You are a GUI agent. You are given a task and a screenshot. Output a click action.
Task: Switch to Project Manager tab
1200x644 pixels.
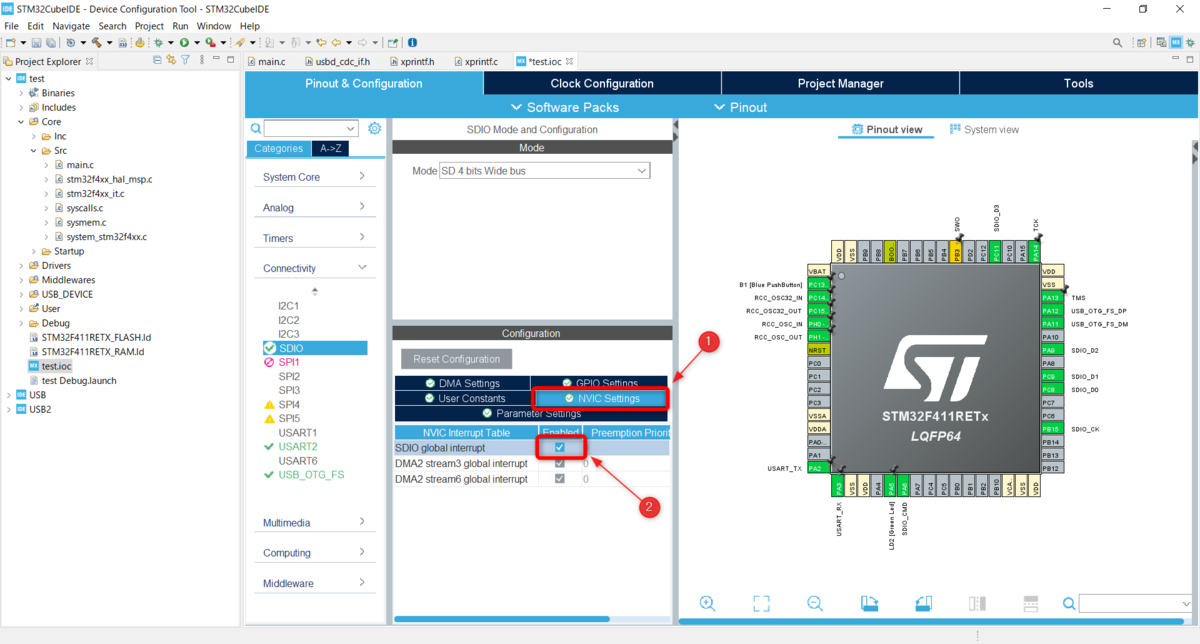click(x=840, y=84)
